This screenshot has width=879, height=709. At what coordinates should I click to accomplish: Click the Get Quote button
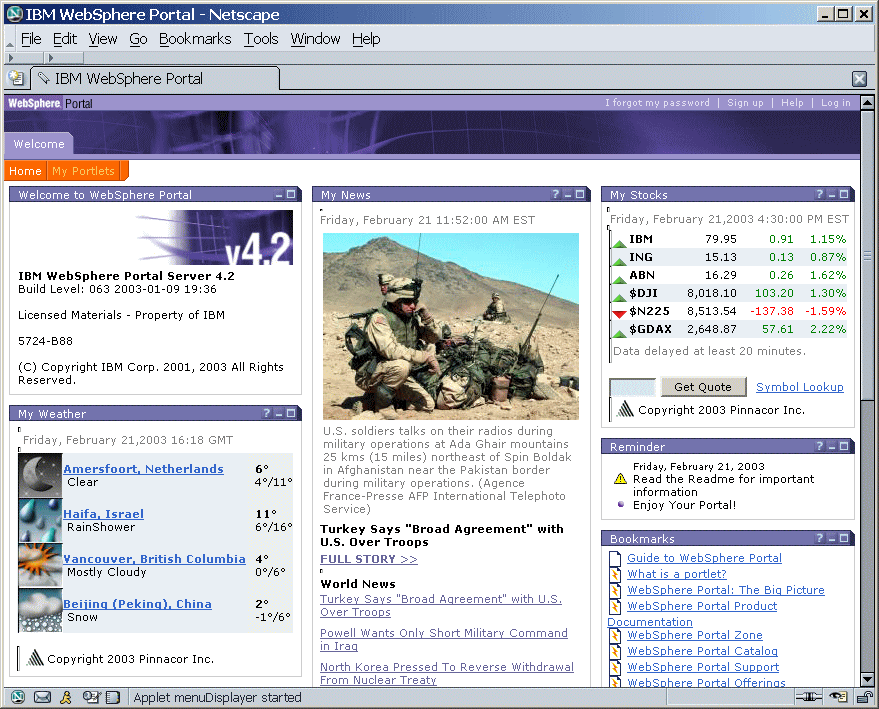[x=703, y=387]
